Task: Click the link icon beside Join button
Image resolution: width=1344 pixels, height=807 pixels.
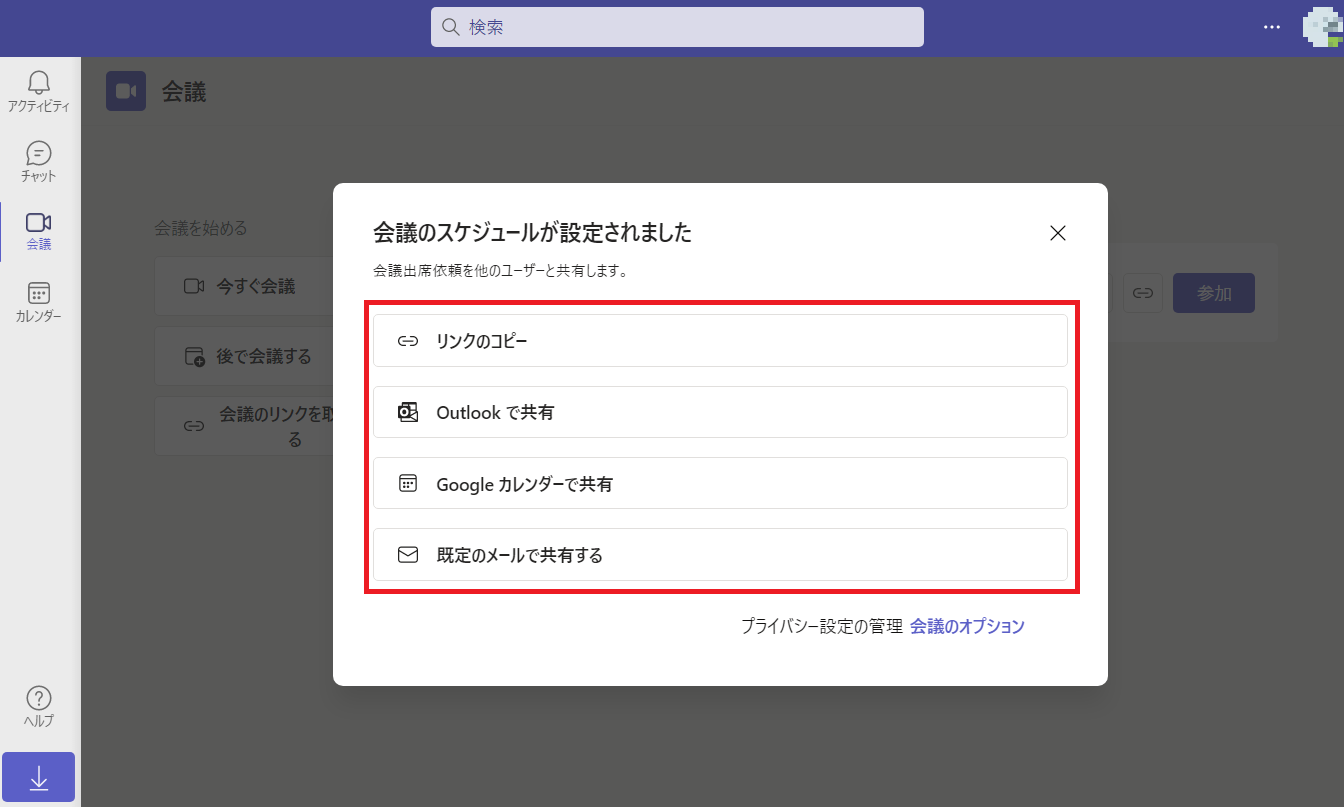Action: (x=1142, y=294)
